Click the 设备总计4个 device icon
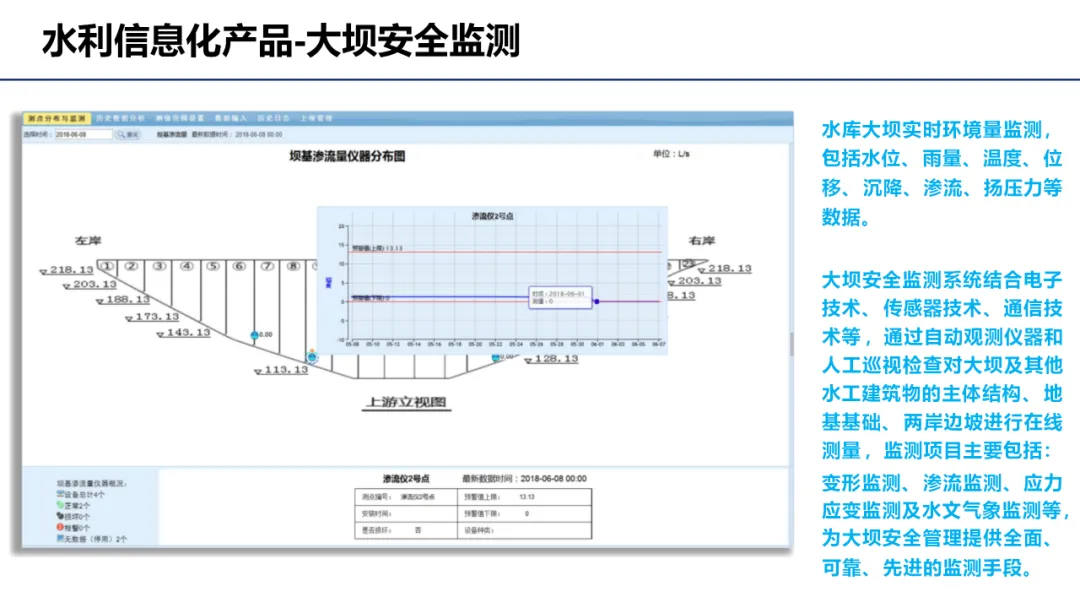 coord(60,494)
